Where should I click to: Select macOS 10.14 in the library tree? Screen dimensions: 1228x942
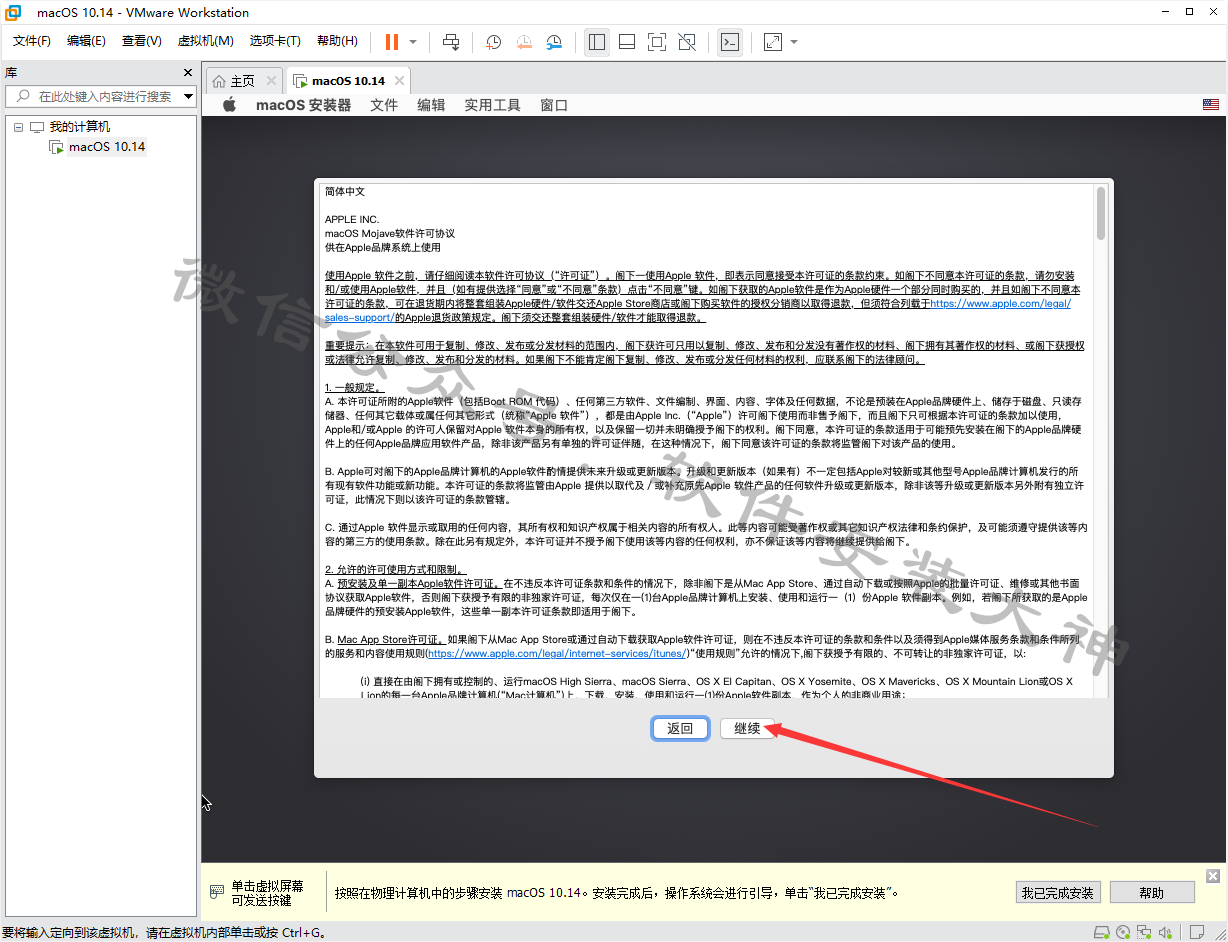click(x=107, y=147)
